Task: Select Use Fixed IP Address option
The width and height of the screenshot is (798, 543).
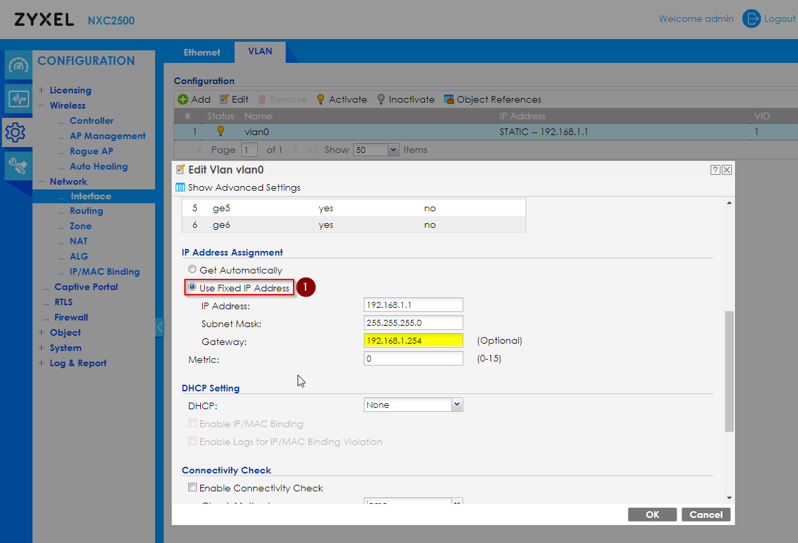Action: tap(192, 288)
